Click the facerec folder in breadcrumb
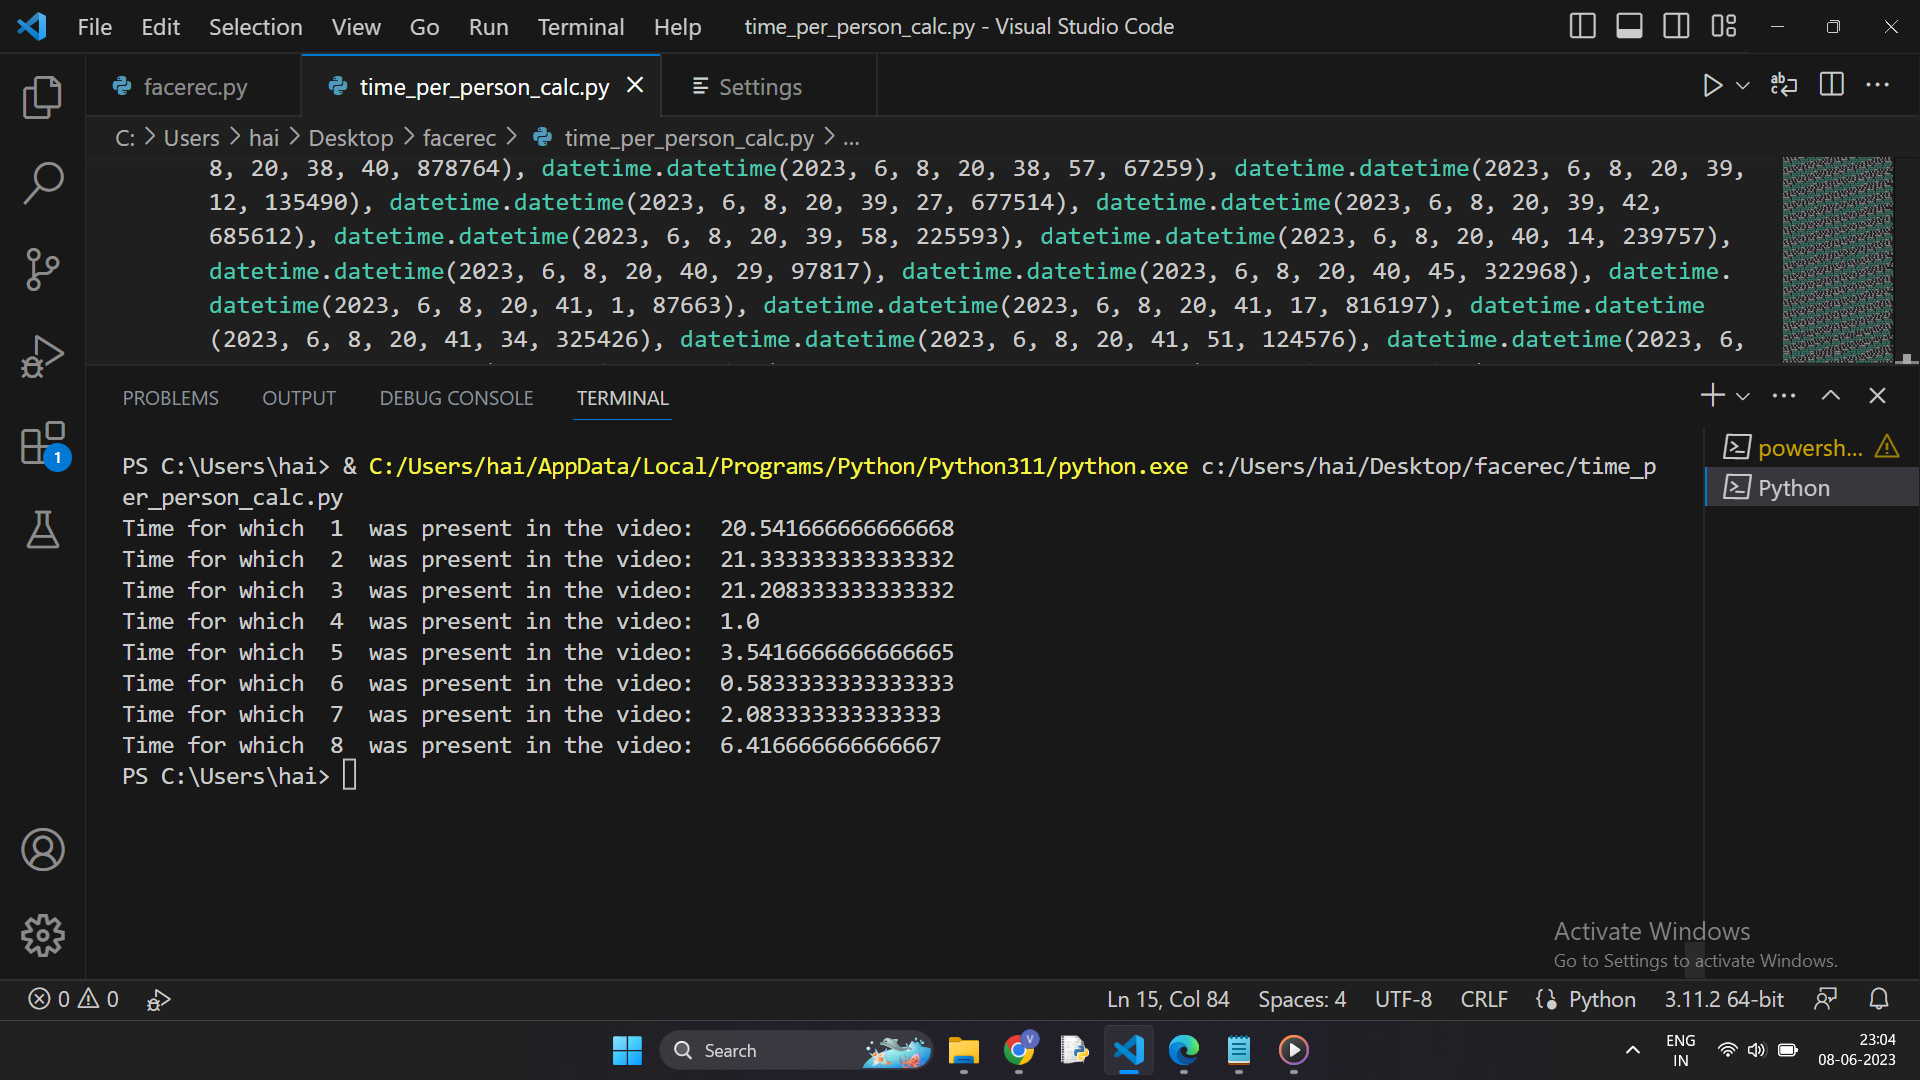The width and height of the screenshot is (1920, 1080). 459,138
